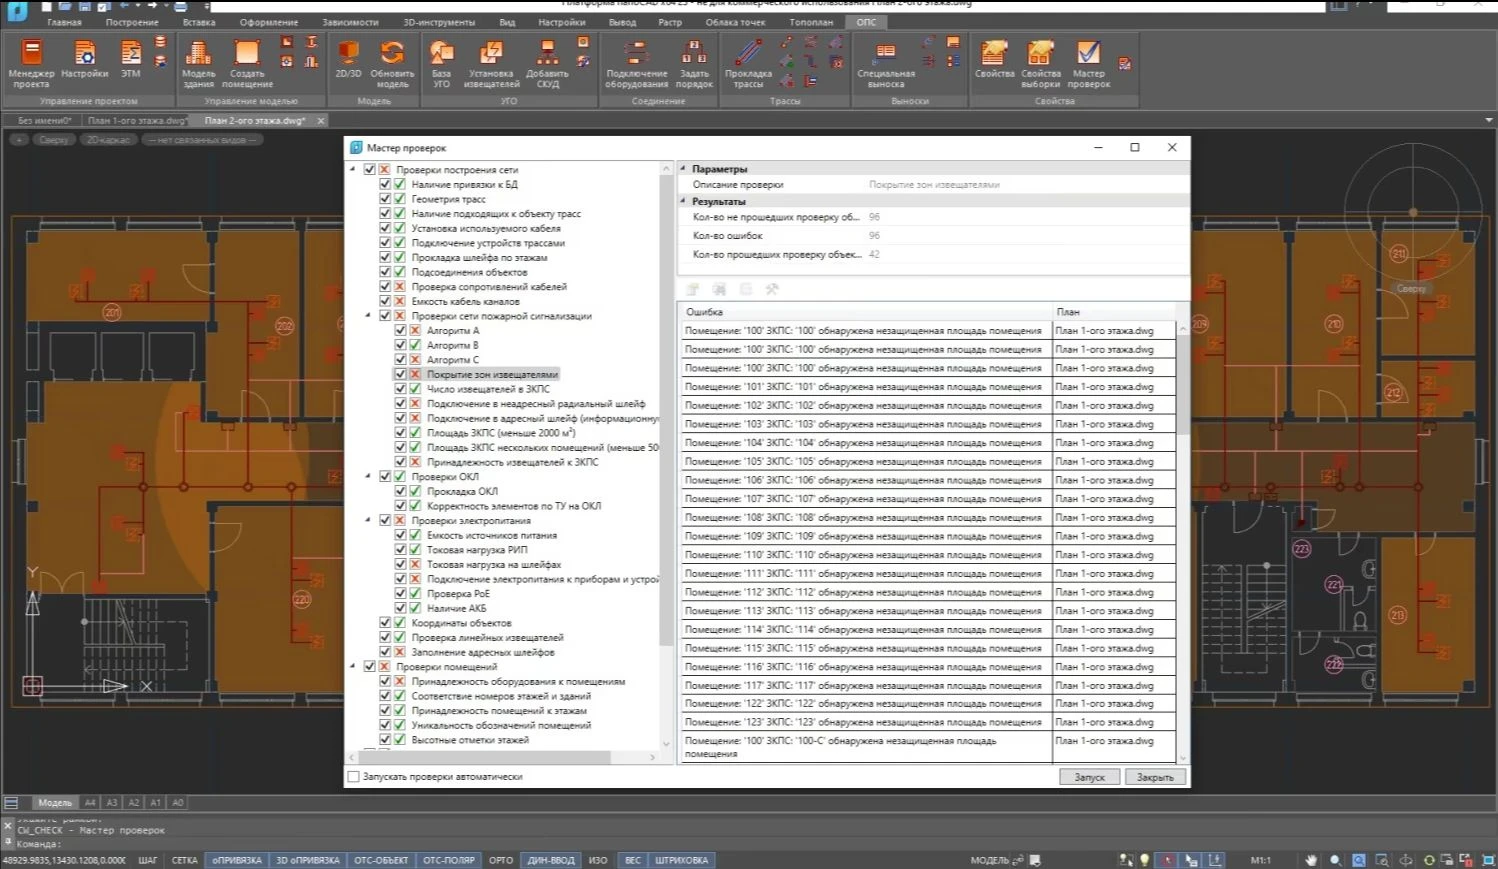
Task: Uncheck the Геометрия трасс checkbox
Action: coord(385,199)
